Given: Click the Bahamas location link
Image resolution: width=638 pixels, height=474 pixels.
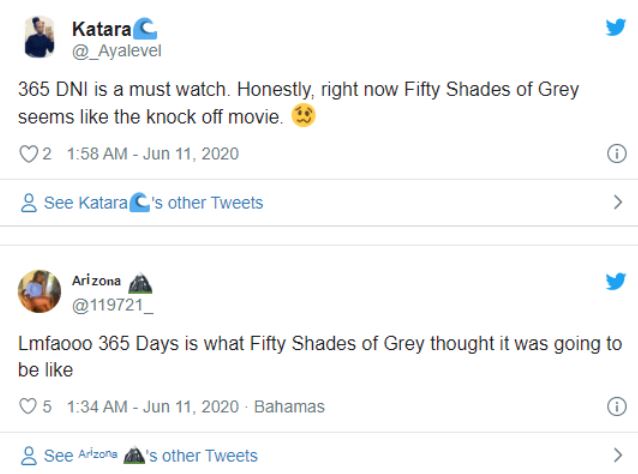Looking at the screenshot, I should tap(289, 407).
